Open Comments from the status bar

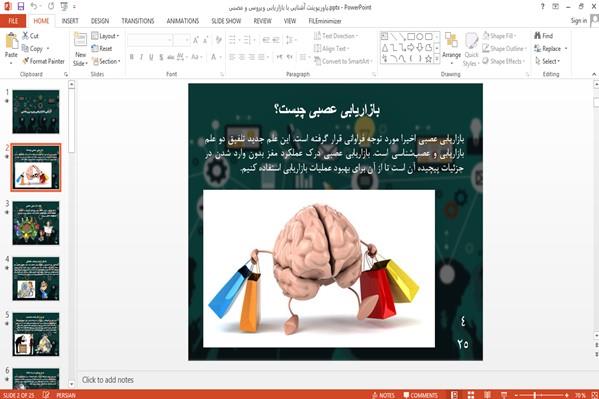421,395
